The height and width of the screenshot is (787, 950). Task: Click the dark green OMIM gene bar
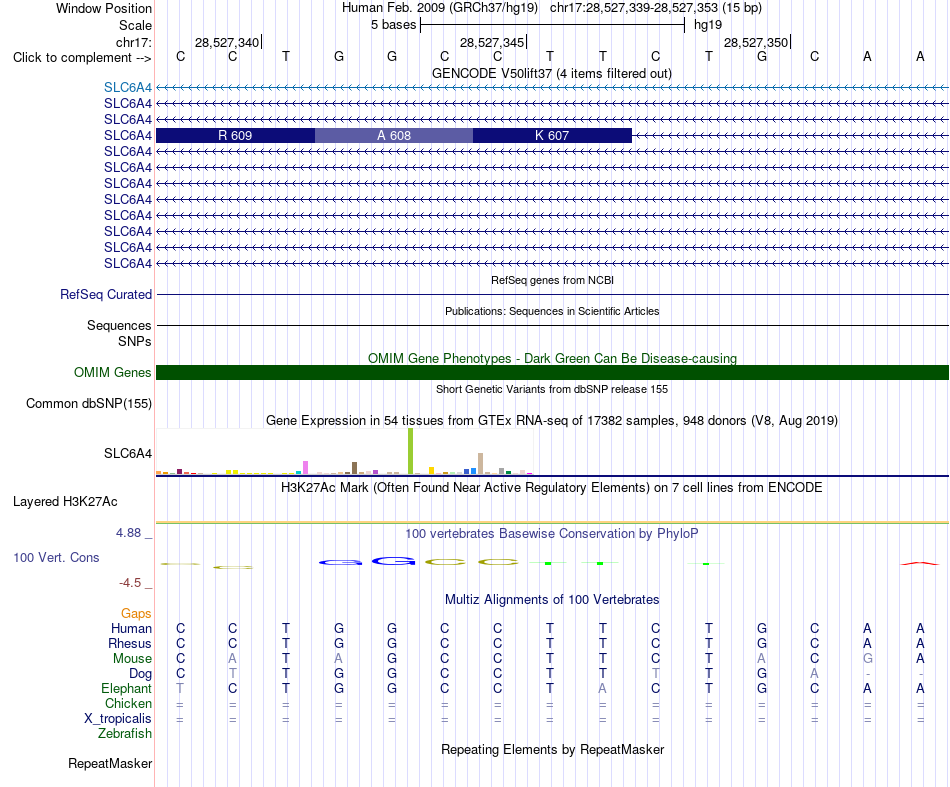coord(552,373)
